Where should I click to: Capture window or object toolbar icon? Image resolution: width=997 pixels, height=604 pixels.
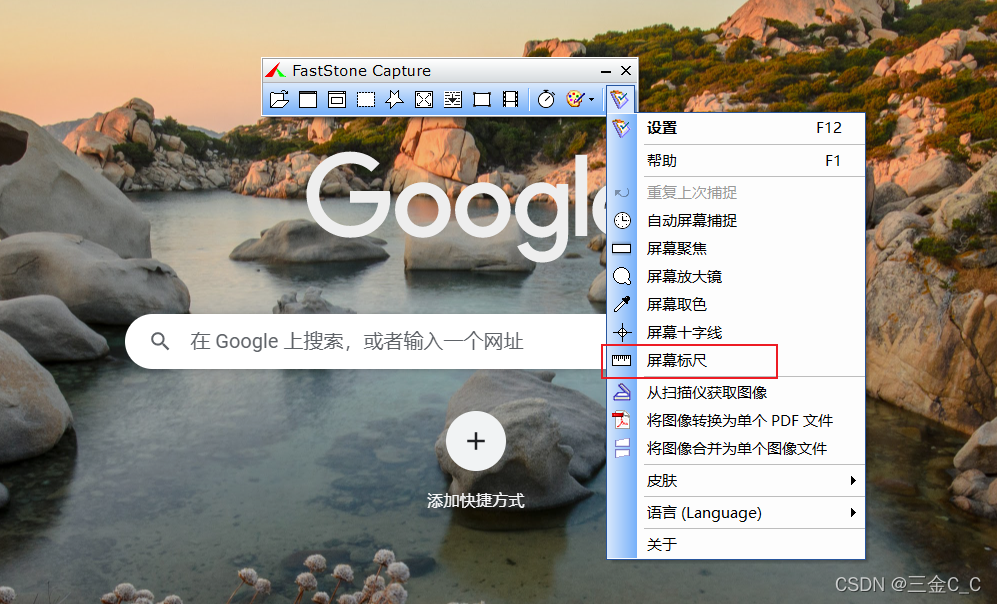pos(337,99)
